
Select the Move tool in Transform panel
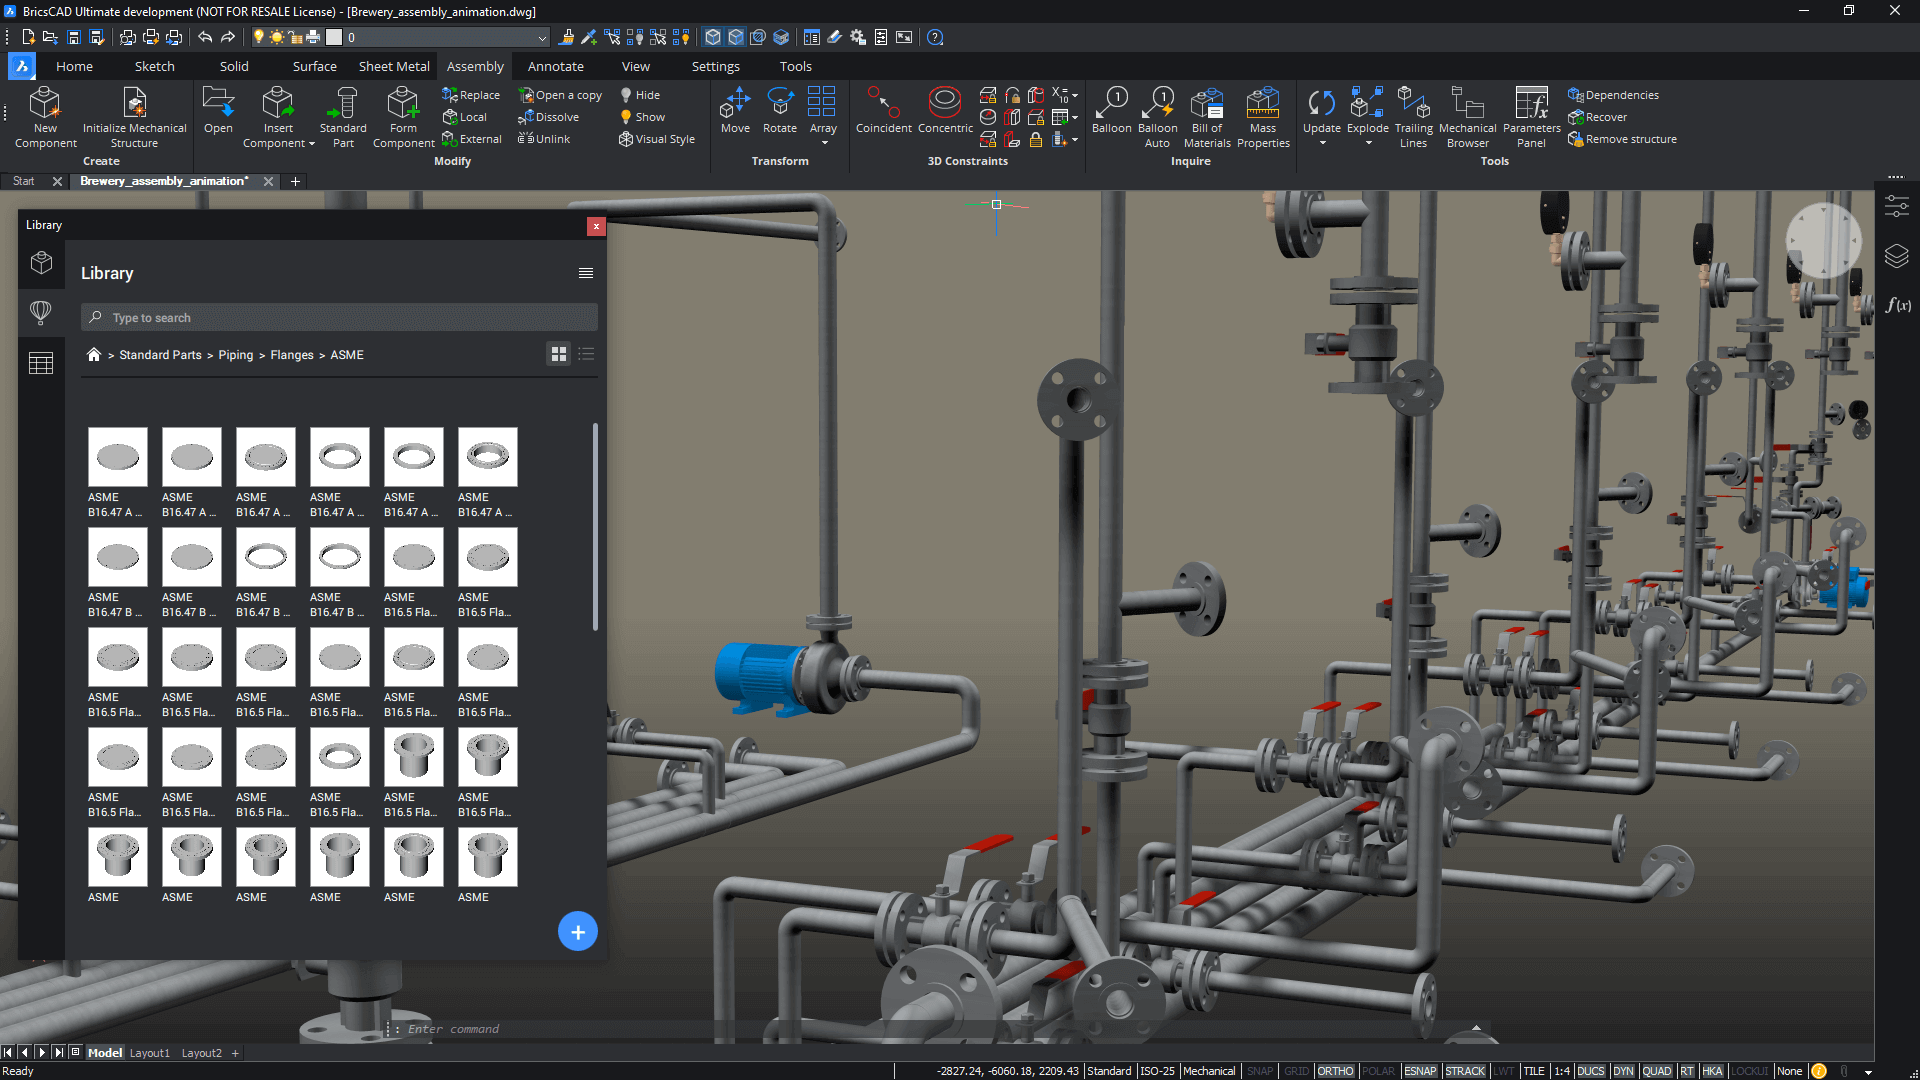735,112
